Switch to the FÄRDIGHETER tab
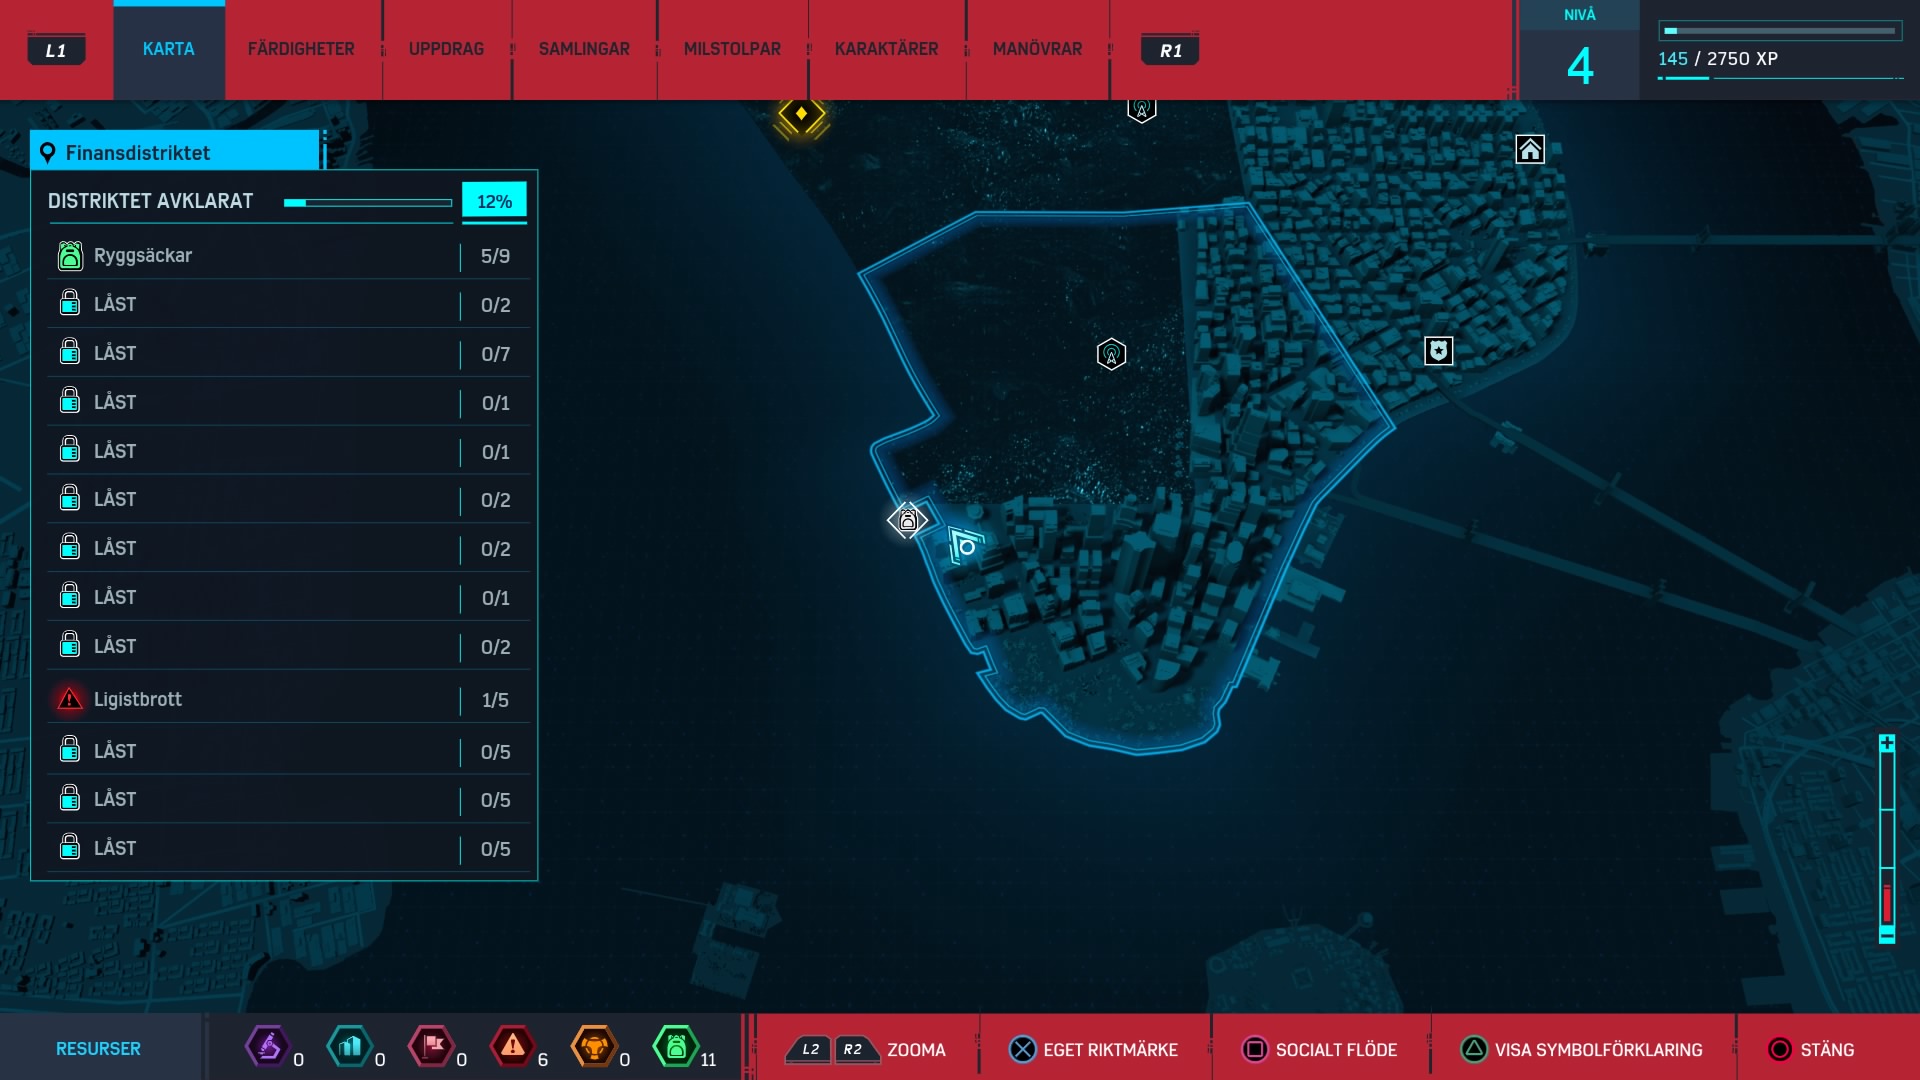This screenshot has height=1080, width=1920. [301, 49]
